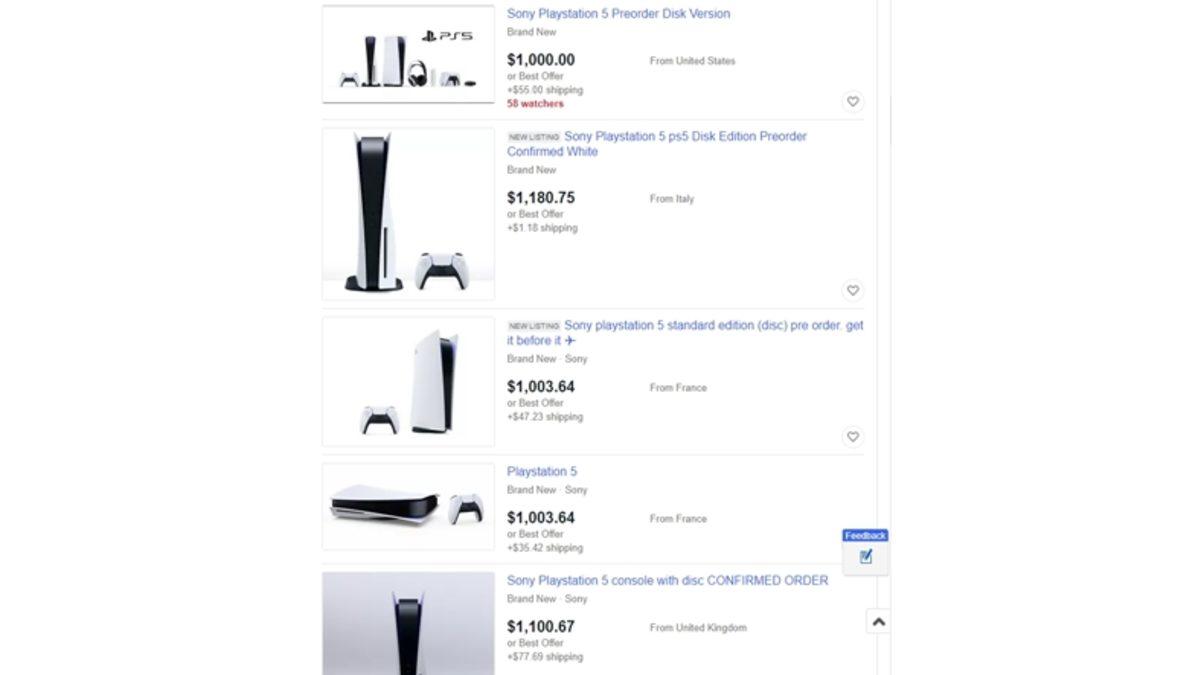The width and height of the screenshot is (1200, 675).
Task: Open 'console with disc CONFIRMED ORDER' listing
Action: pos(669,580)
